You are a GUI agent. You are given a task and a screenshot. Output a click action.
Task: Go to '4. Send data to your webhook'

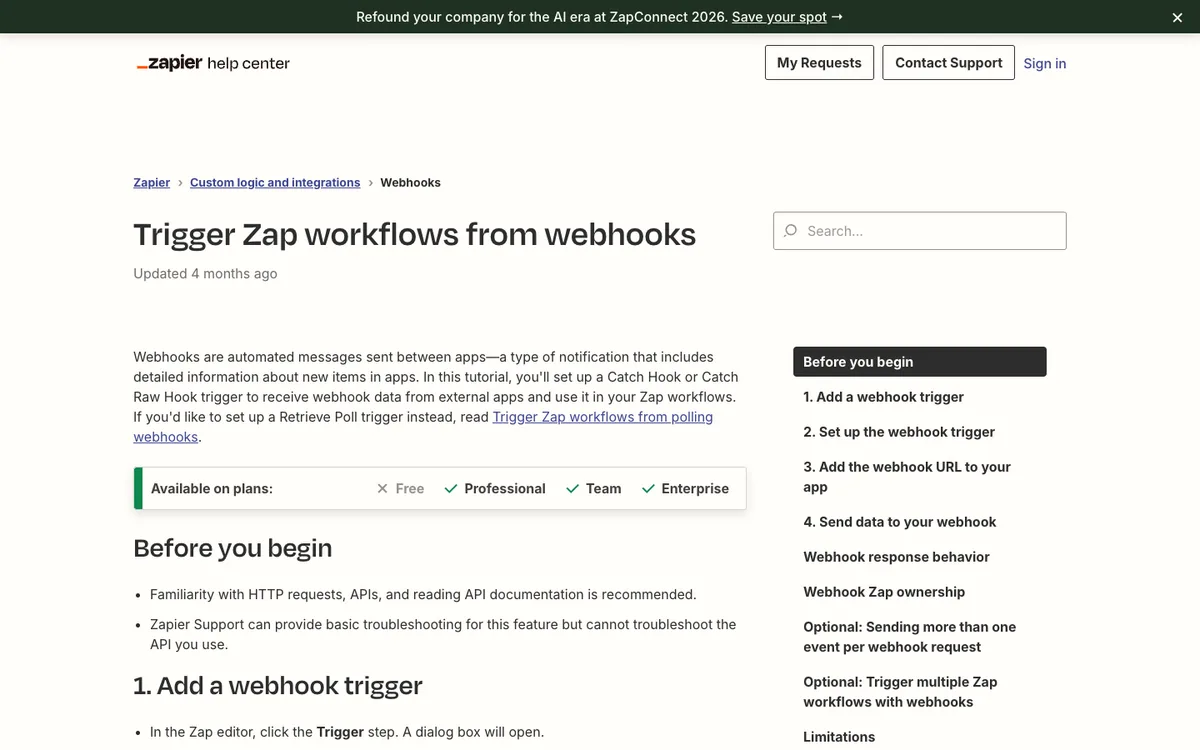[x=900, y=522]
